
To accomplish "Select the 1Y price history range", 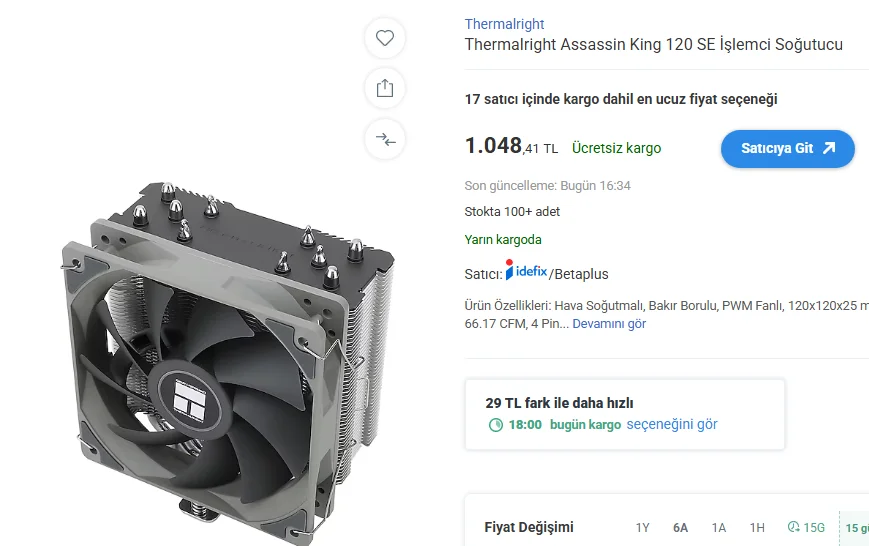I will pos(642,528).
